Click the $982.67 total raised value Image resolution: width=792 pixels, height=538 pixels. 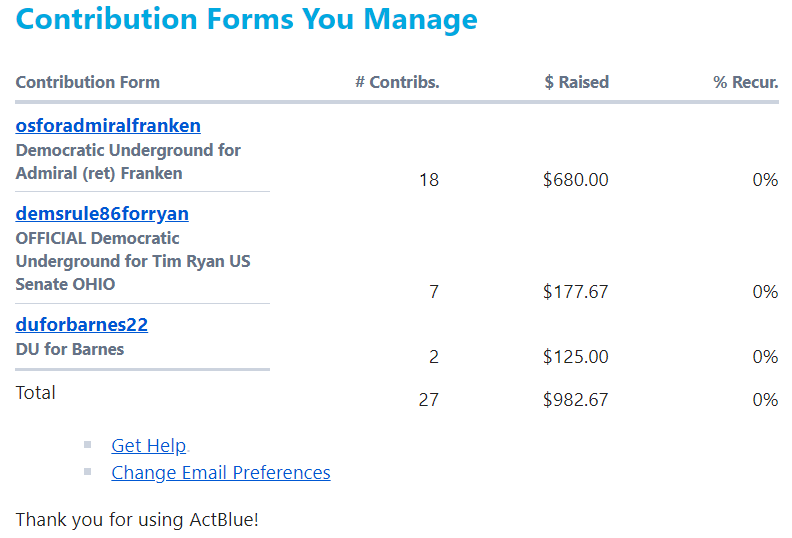click(x=575, y=400)
